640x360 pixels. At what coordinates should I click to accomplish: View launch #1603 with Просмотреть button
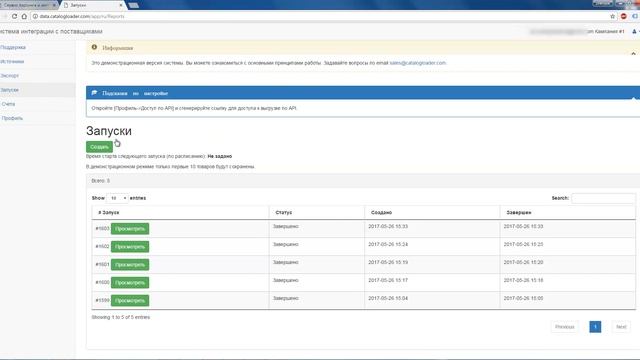point(130,229)
